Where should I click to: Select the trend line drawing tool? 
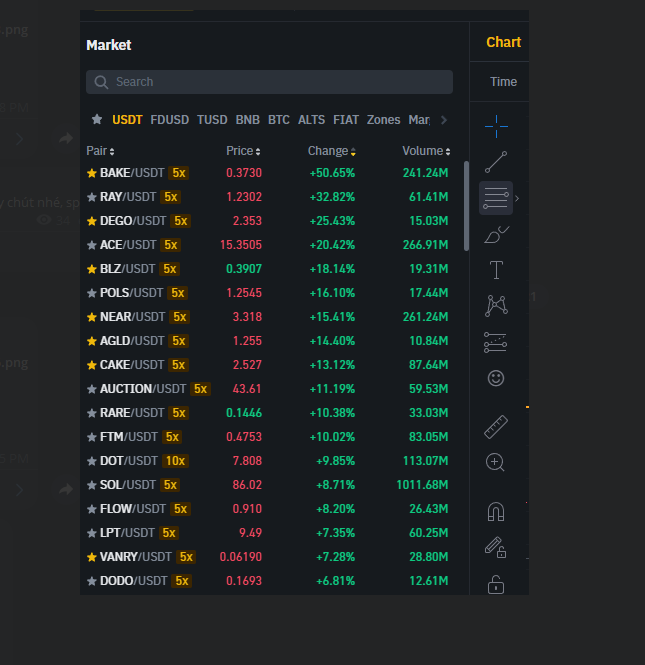[x=496, y=162]
